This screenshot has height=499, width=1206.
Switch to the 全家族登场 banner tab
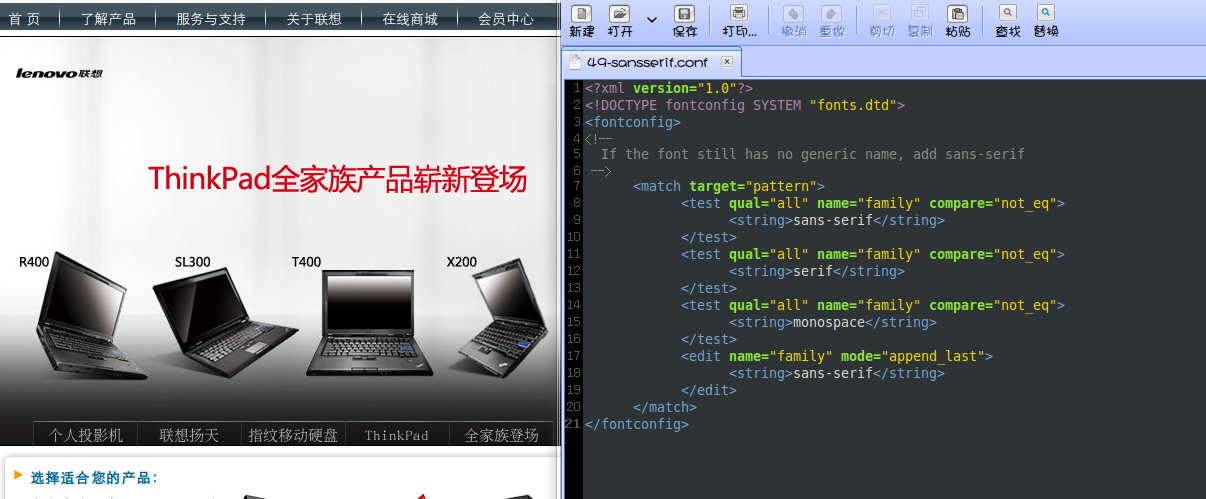click(502, 435)
